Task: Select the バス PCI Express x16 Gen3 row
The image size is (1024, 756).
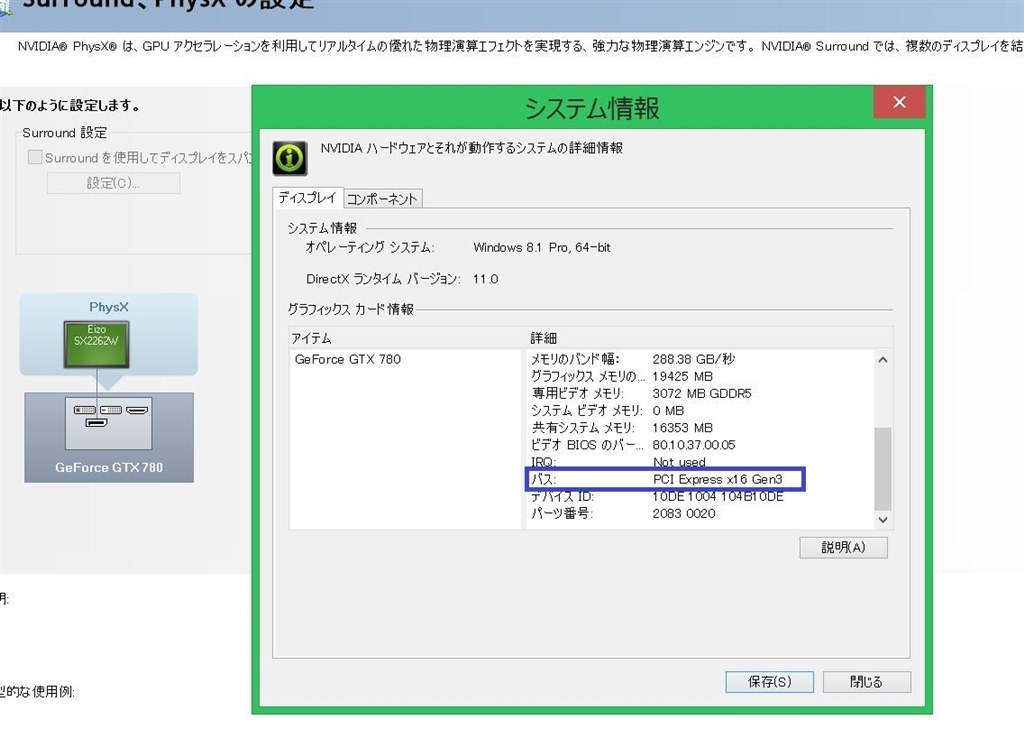Action: pyautogui.click(x=699, y=479)
